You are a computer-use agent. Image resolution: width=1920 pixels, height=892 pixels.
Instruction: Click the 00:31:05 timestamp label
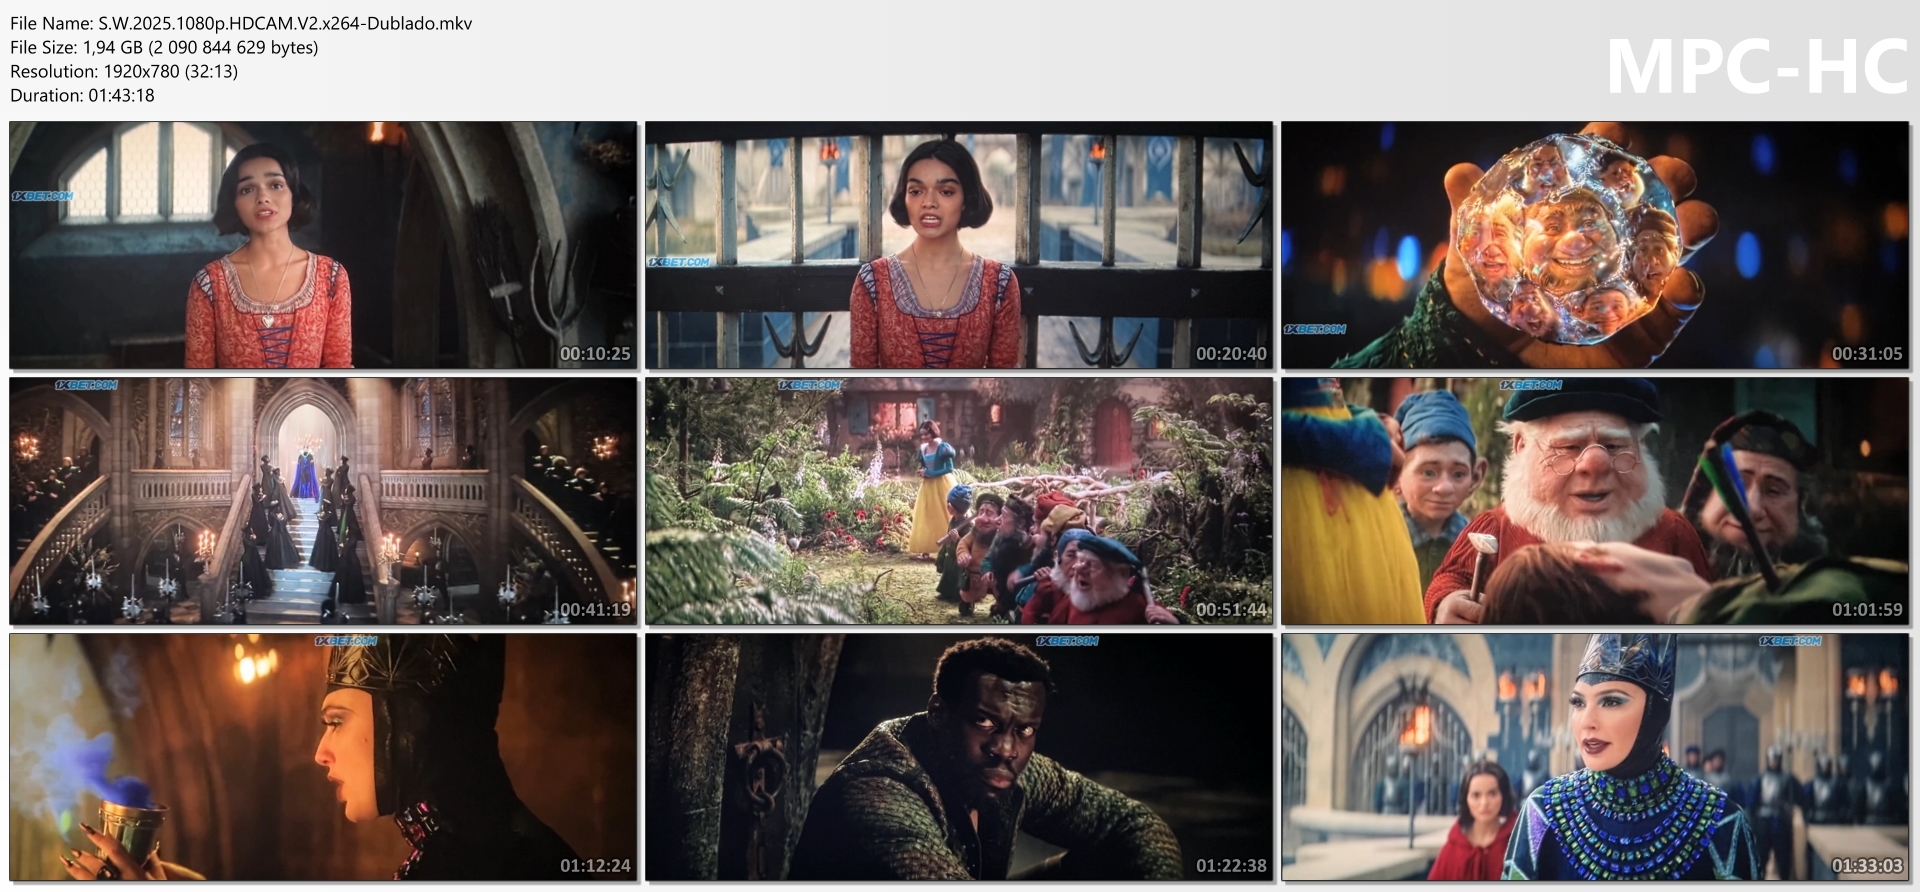point(1867,354)
